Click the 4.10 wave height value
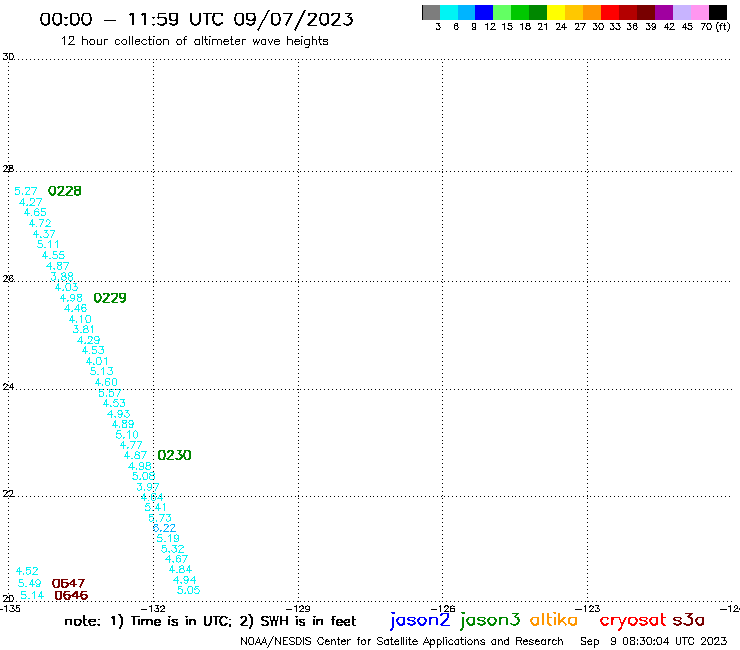This screenshot has height=650, width=740. pos(80,319)
